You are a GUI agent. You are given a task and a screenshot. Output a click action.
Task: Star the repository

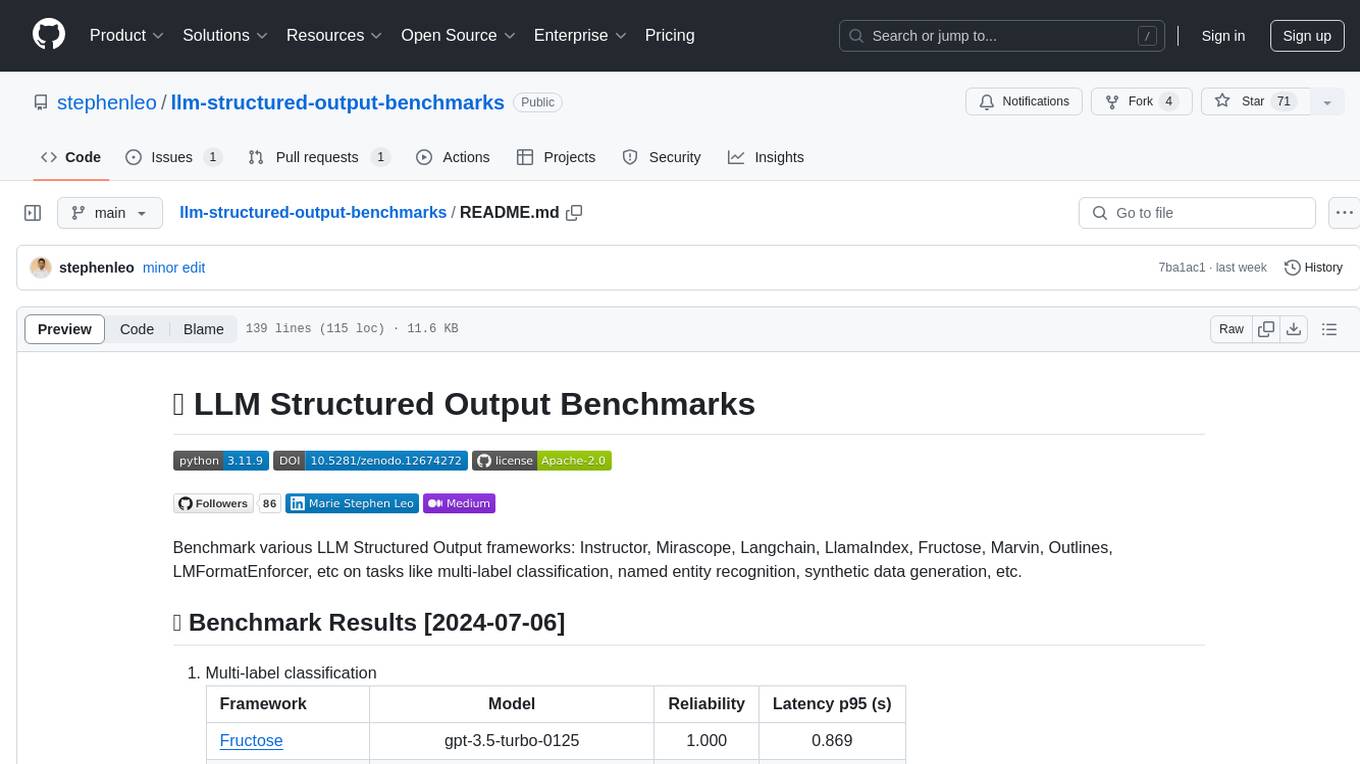tap(1254, 102)
